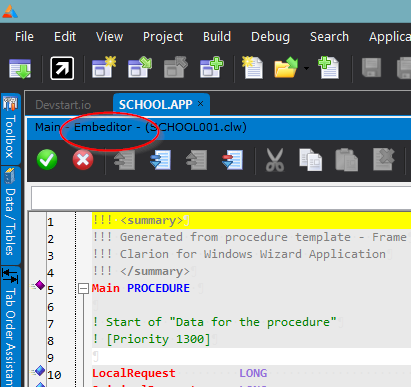The height and width of the screenshot is (387, 411).
Task: Click the Cut scissors icon
Action: pyautogui.click(x=275, y=160)
